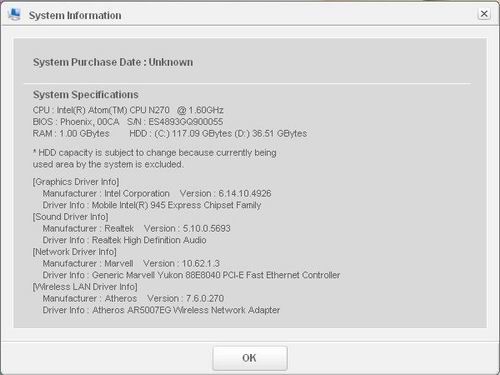Viewport: 500px width, 375px height.
Task: Click the System Information title bar computer icon
Action: point(14,14)
